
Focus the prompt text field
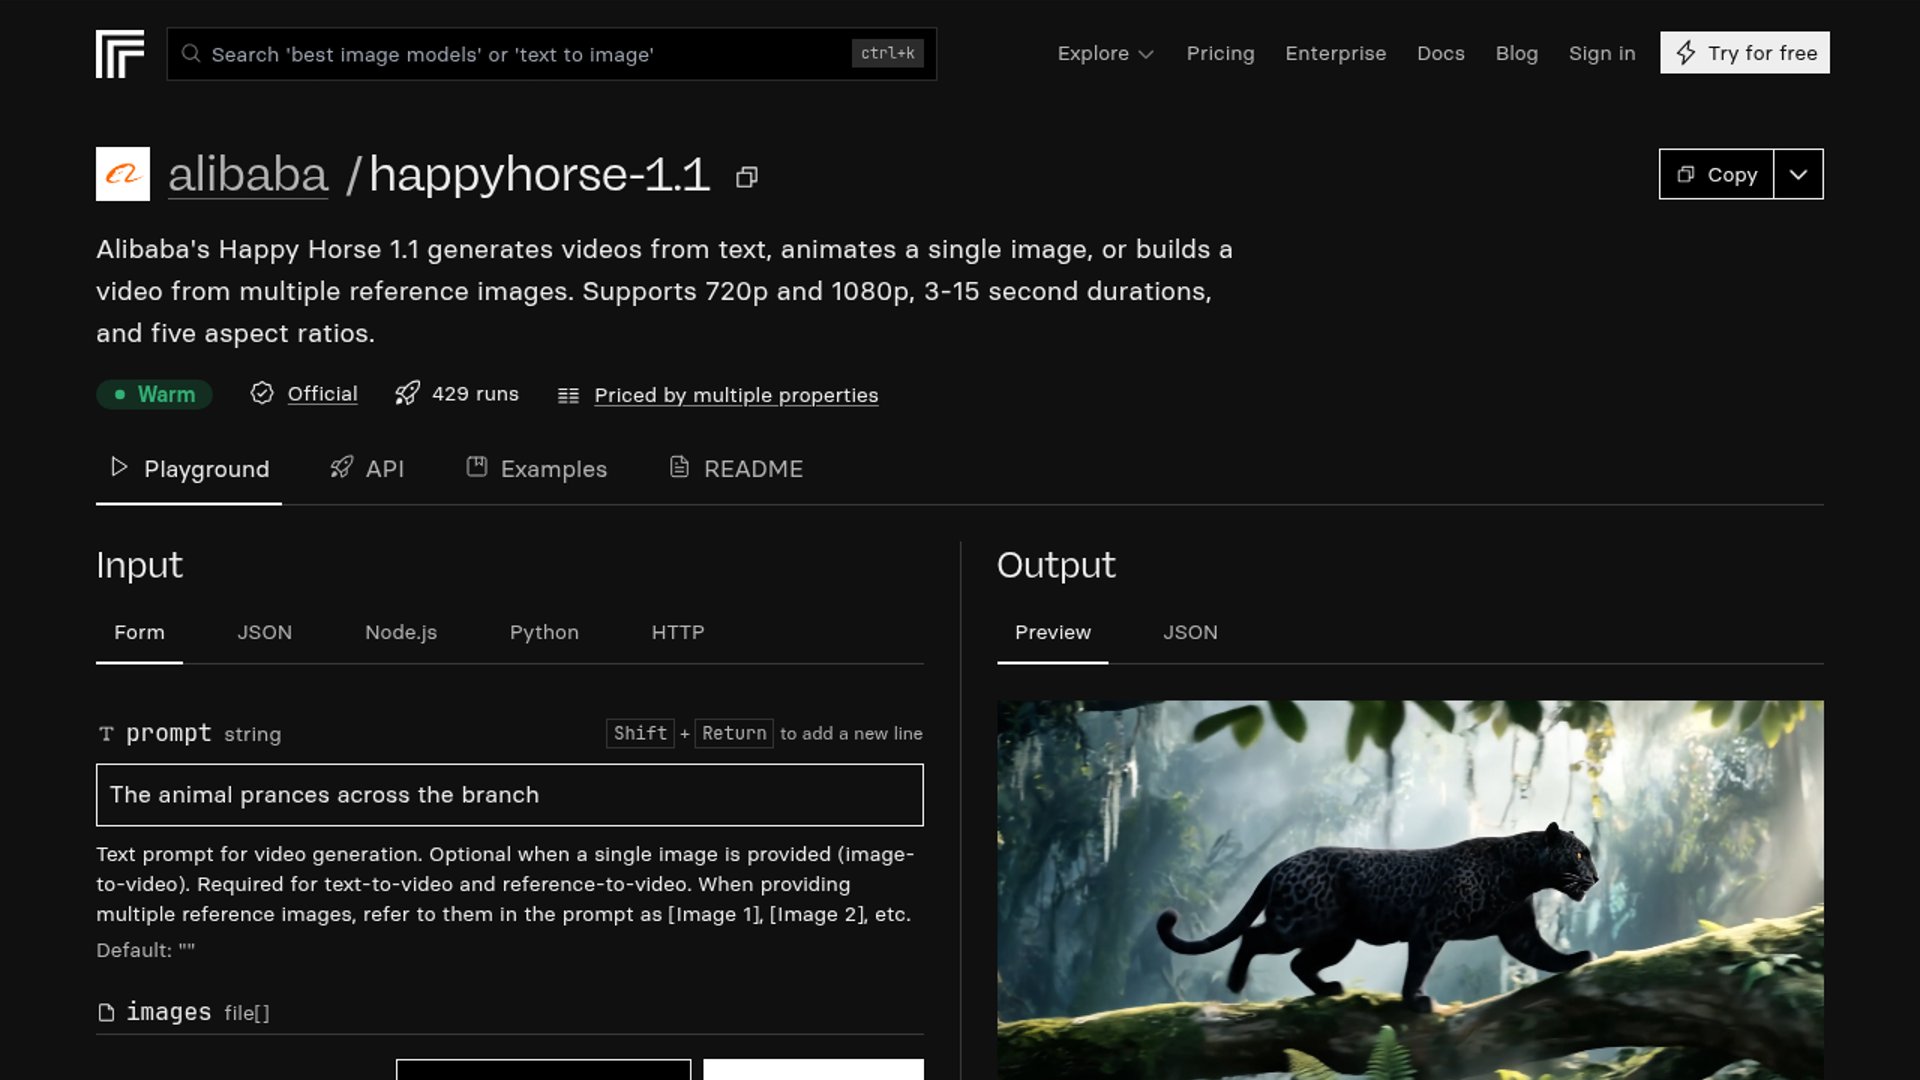click(x=510, y=795)
